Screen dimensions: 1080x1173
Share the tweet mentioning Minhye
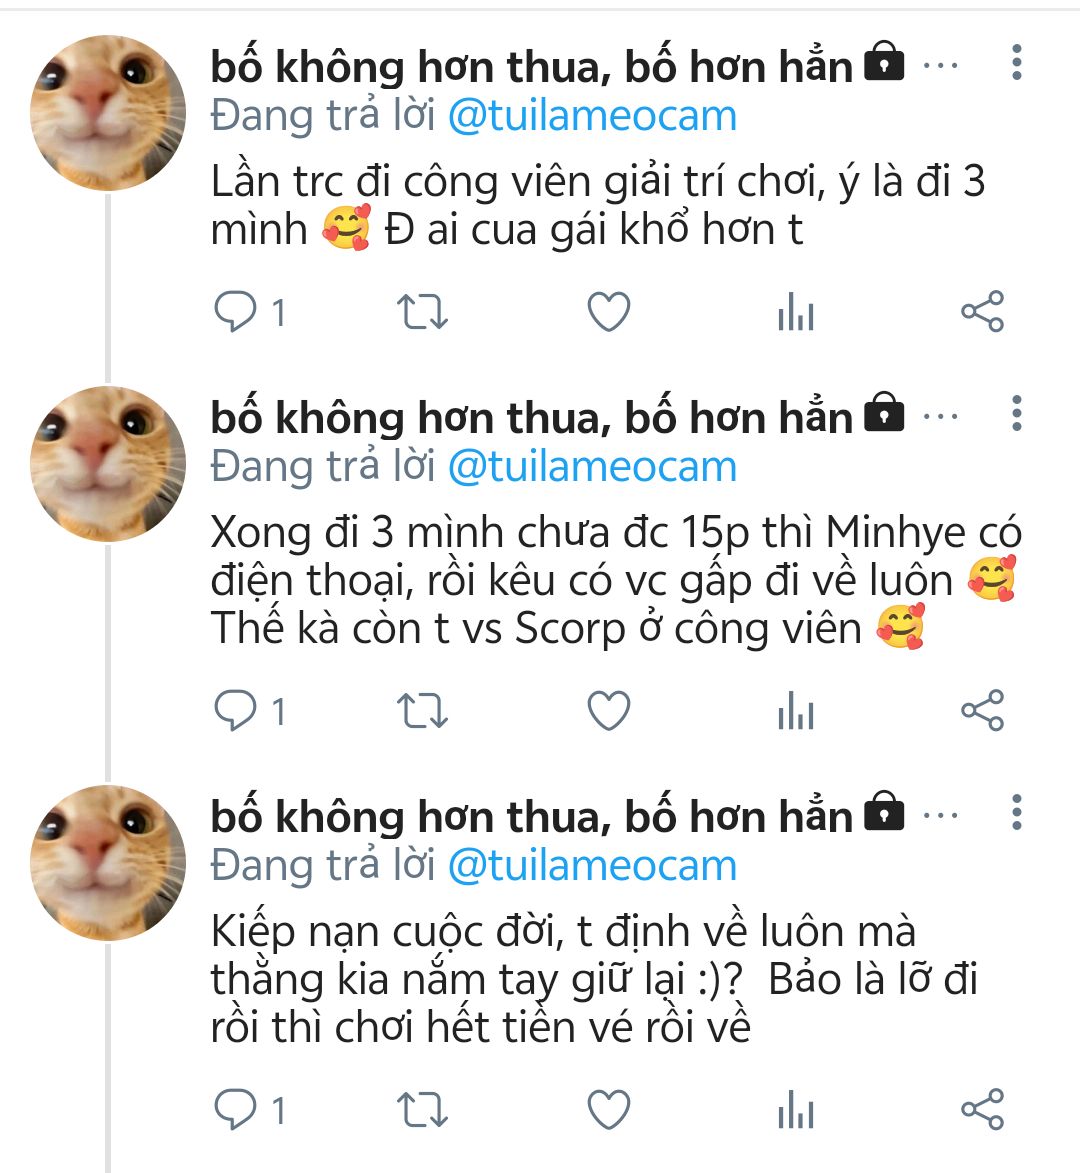tap(982, 711)
